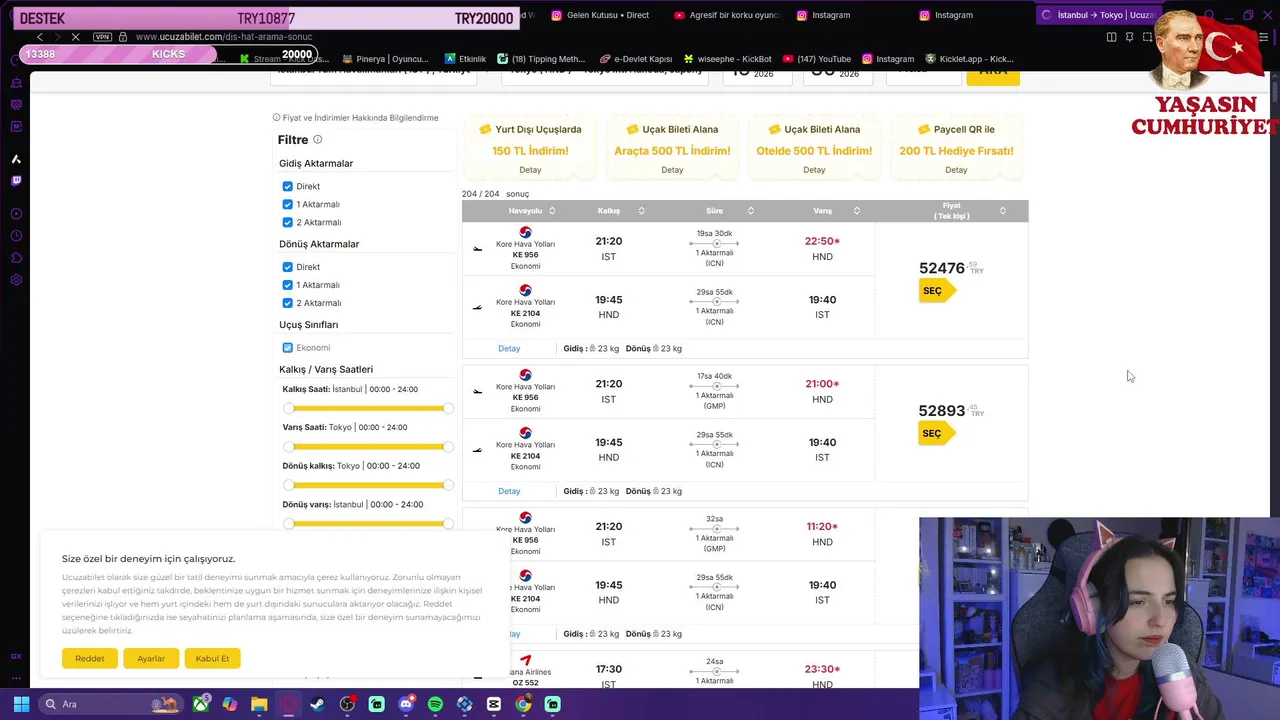
Task: Switch to Agresif bir korku oyunc tab
Action: 727,15
